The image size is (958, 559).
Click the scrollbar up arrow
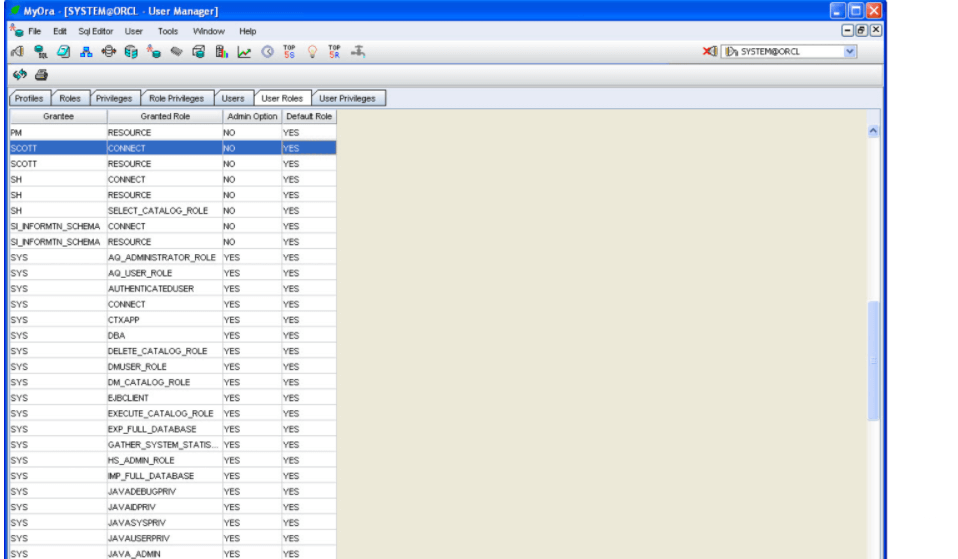pyautogui.click(x=873, y=131)
